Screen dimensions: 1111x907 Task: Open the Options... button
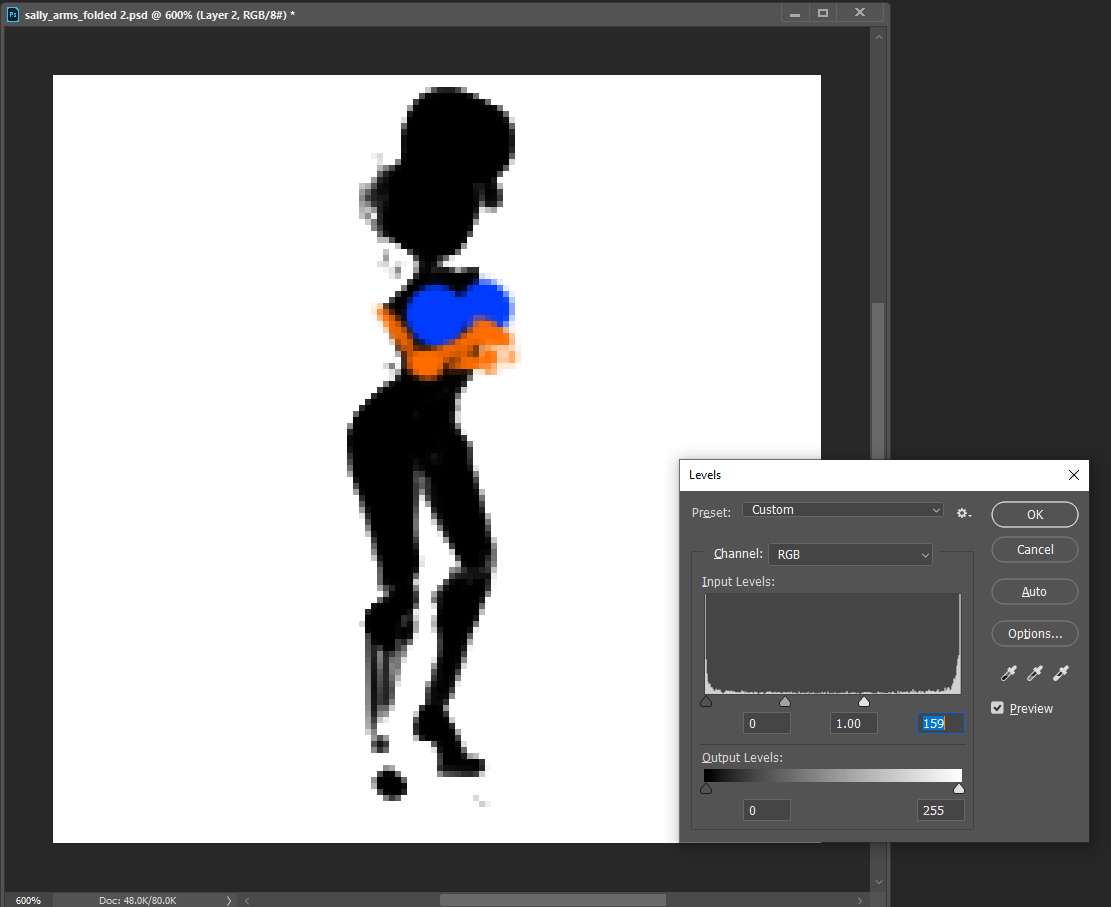click(x=1034, y=634)
